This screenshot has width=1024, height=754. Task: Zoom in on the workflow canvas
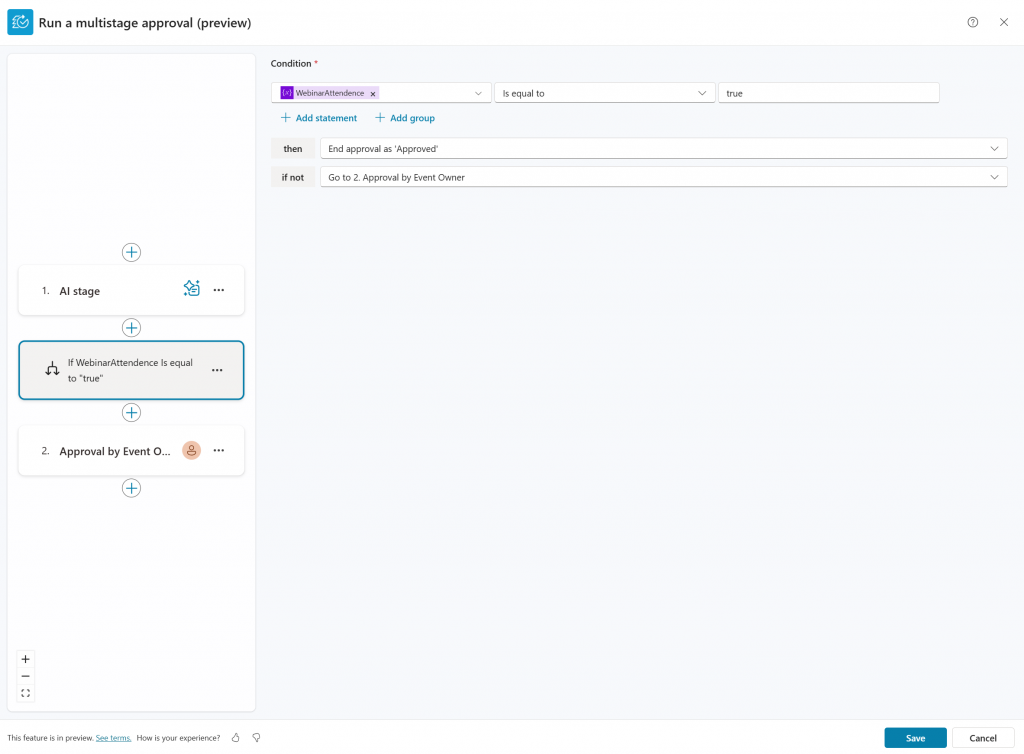click(x=26, y=659)
